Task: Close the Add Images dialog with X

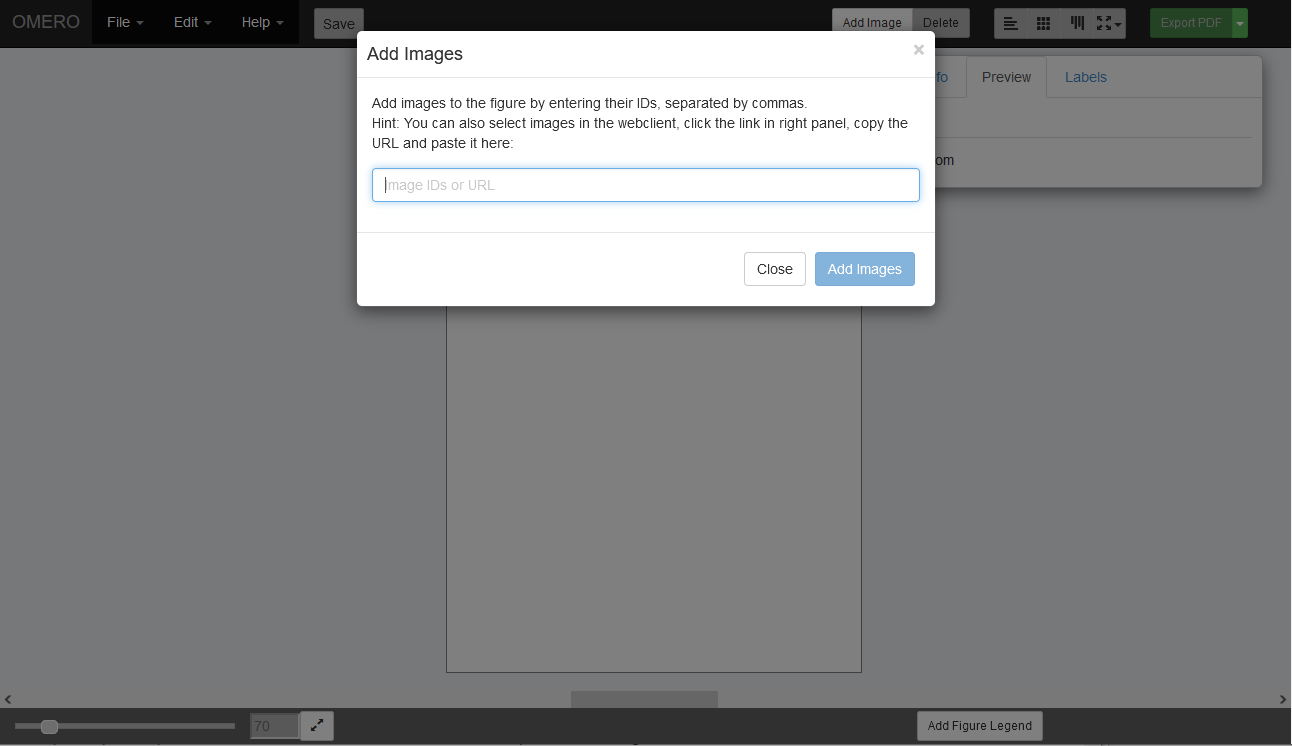Action: pyautogui.click(x=918, y=50)
